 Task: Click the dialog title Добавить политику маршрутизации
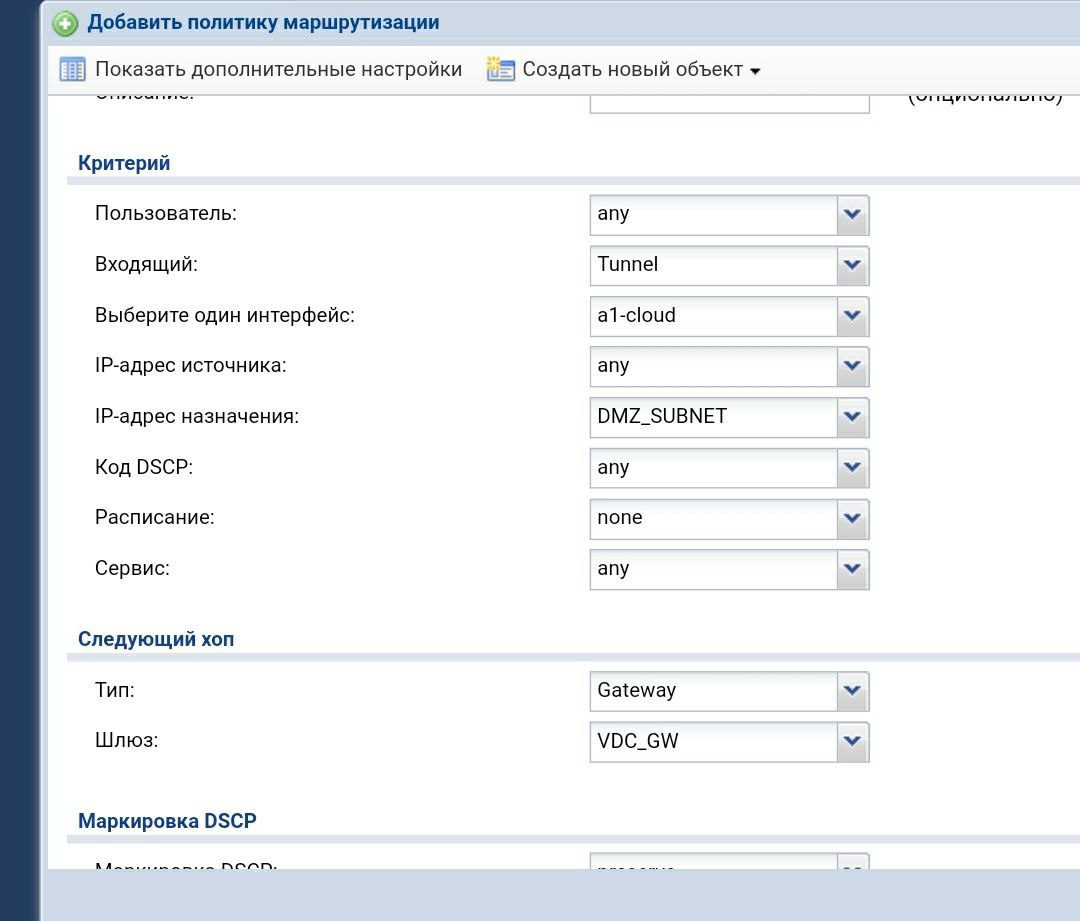pos(263,23)
